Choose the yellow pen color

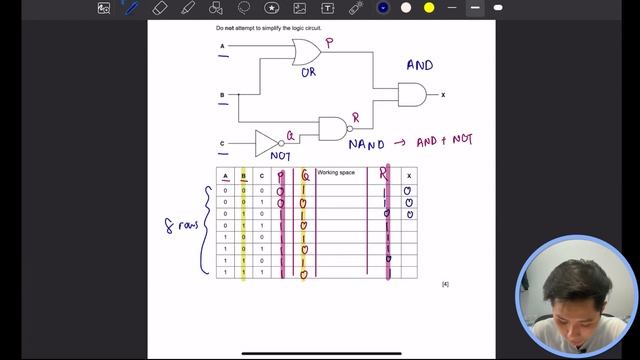[429, 7]
